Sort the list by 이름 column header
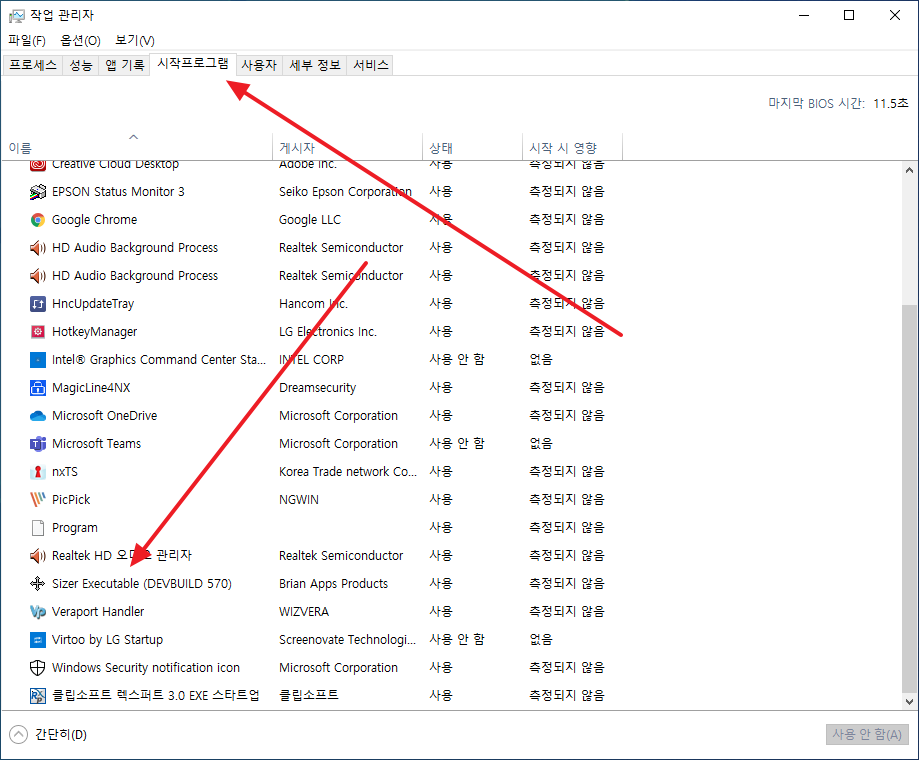The width and height of the screenshot is (919, 760). 137,148
